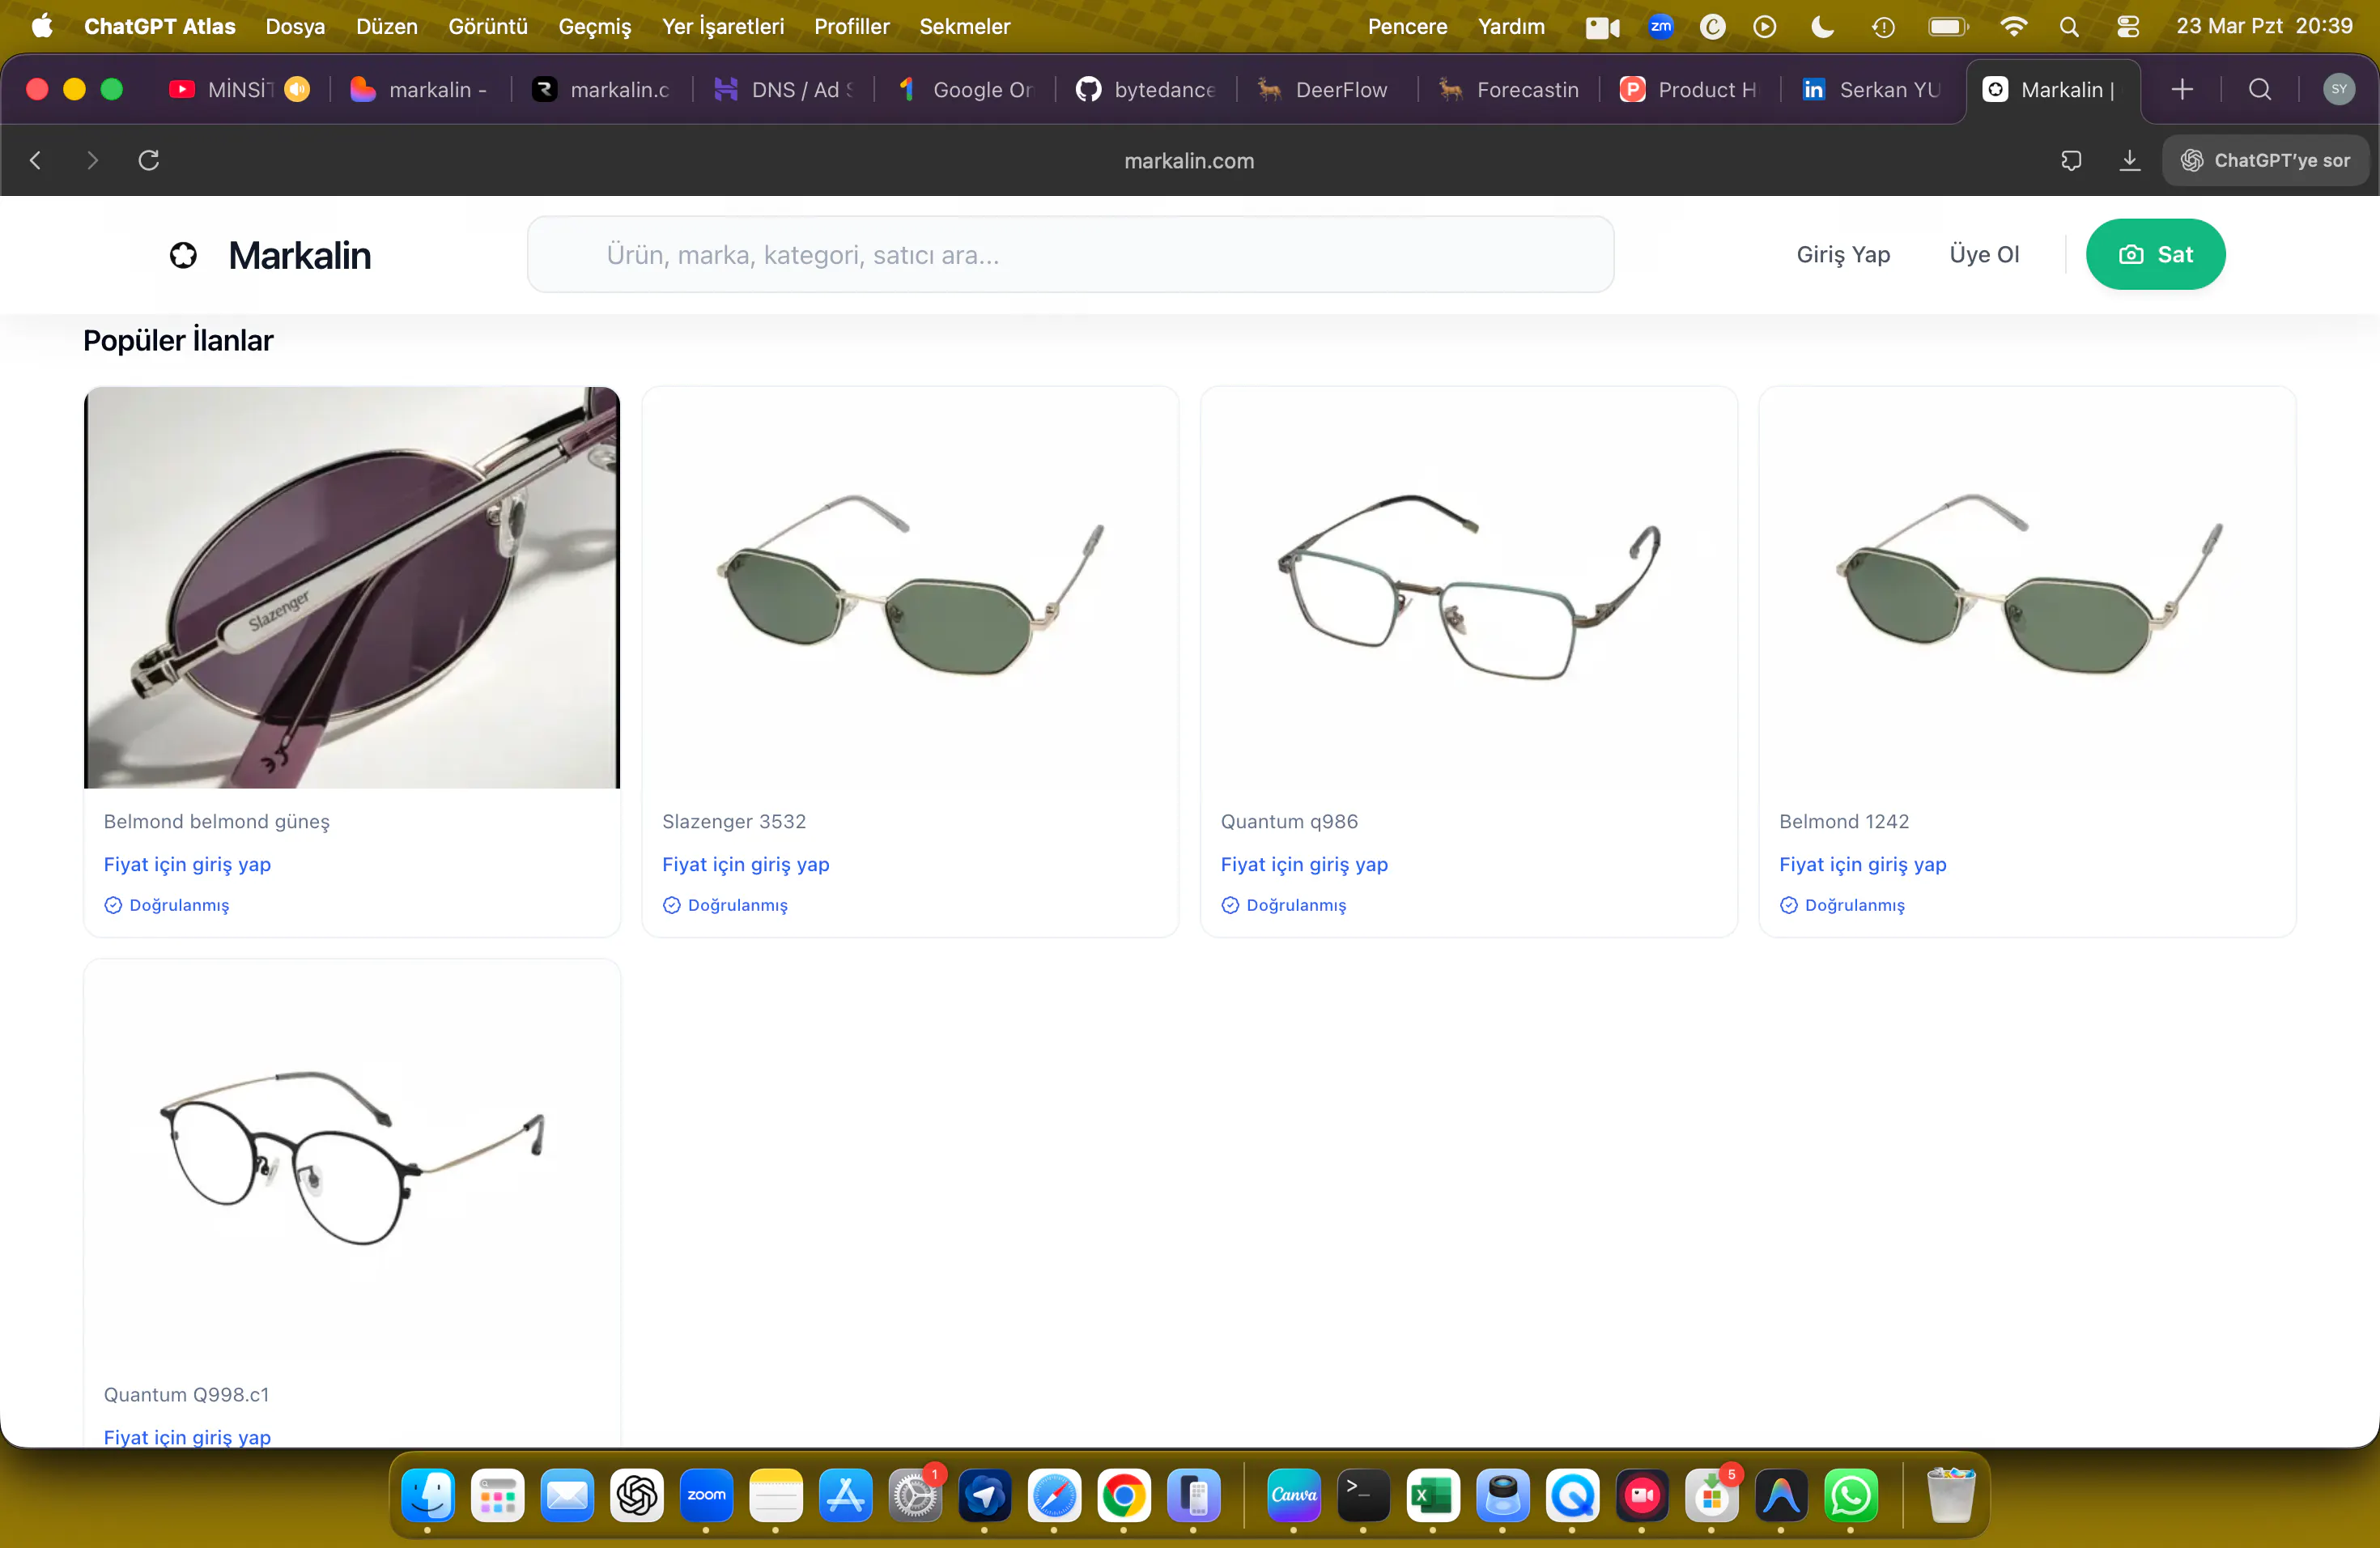
Task: Open System Settings from the dock
Action: [x=915, y=1496]
